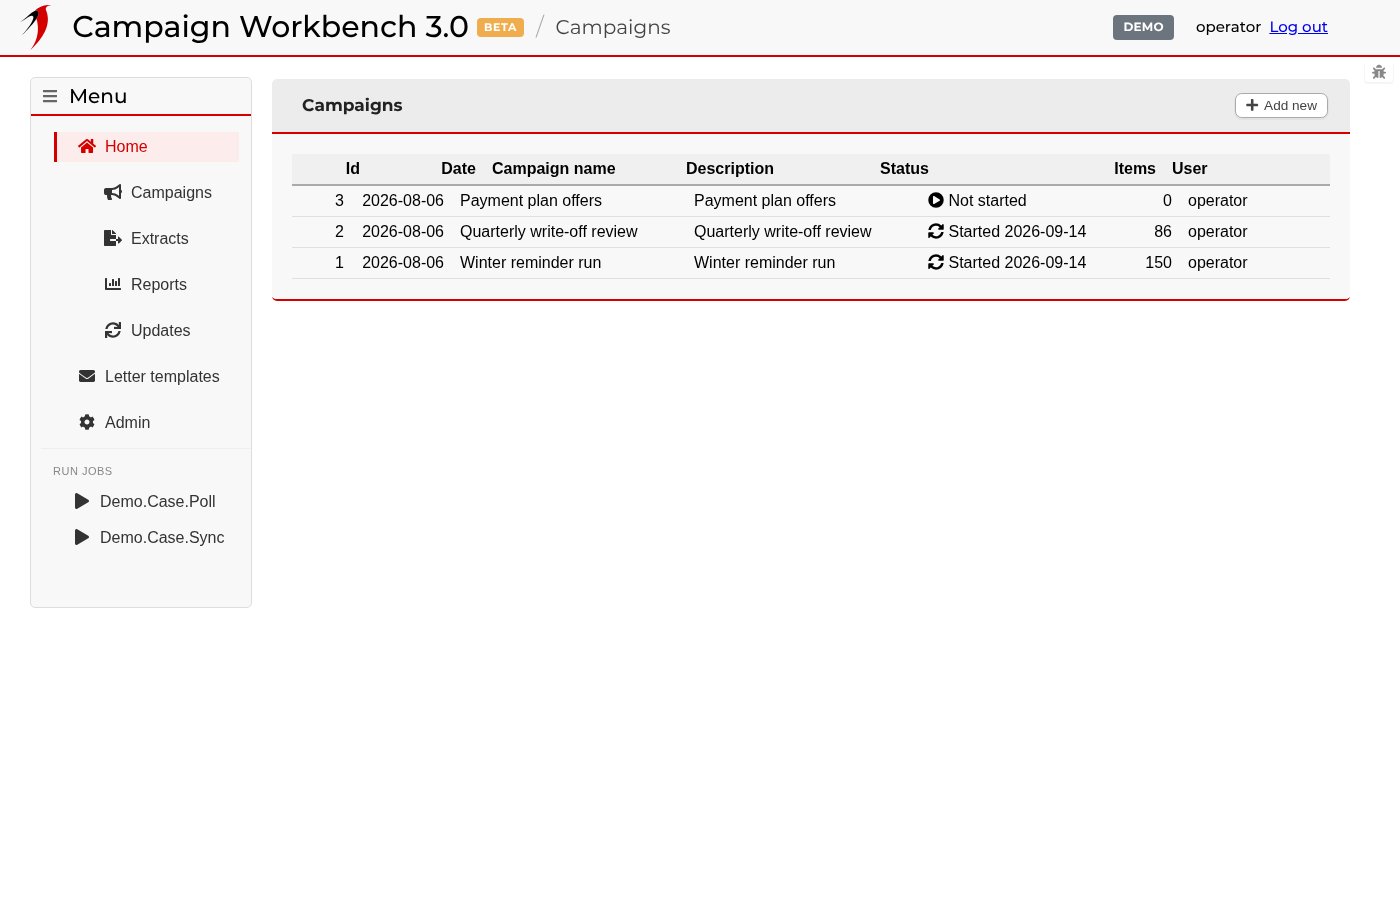Click the Extracts file export icon

pos(113,238)
